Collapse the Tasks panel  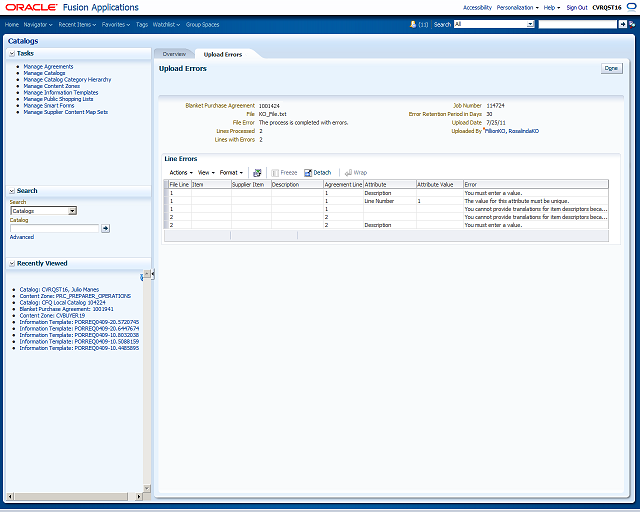[12, 53]
